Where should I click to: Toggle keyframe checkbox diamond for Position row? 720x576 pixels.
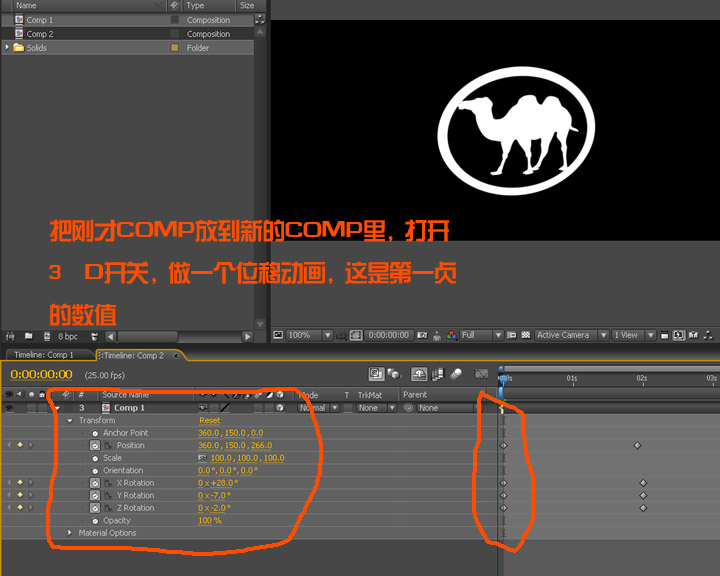[20, 445]
